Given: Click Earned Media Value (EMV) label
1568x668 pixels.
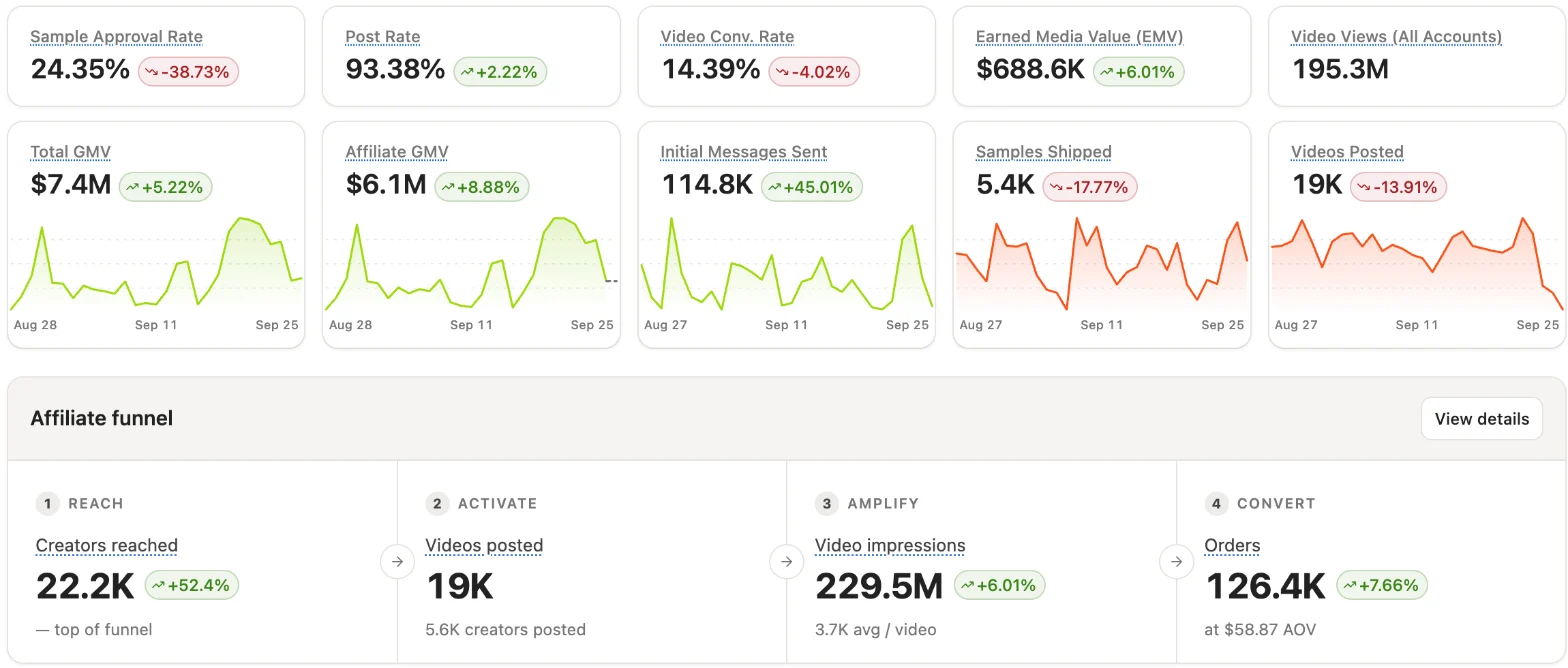Looking at the screenshot, I should click(x=1079, y=37).
